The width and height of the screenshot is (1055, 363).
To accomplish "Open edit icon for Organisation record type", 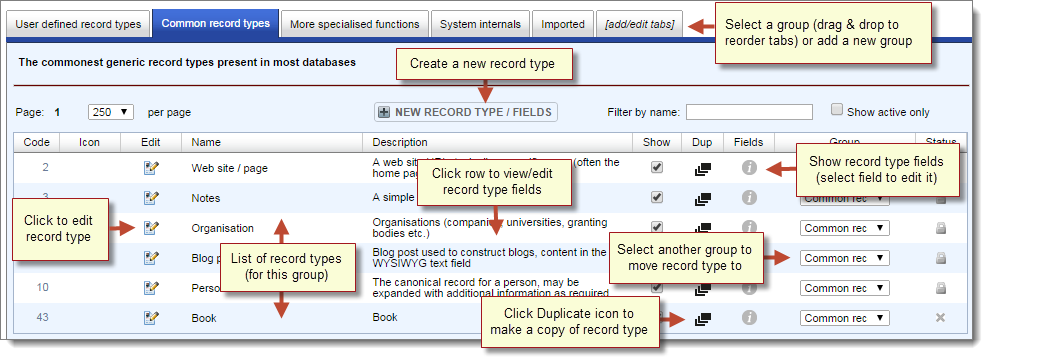I will click(151, 228).
